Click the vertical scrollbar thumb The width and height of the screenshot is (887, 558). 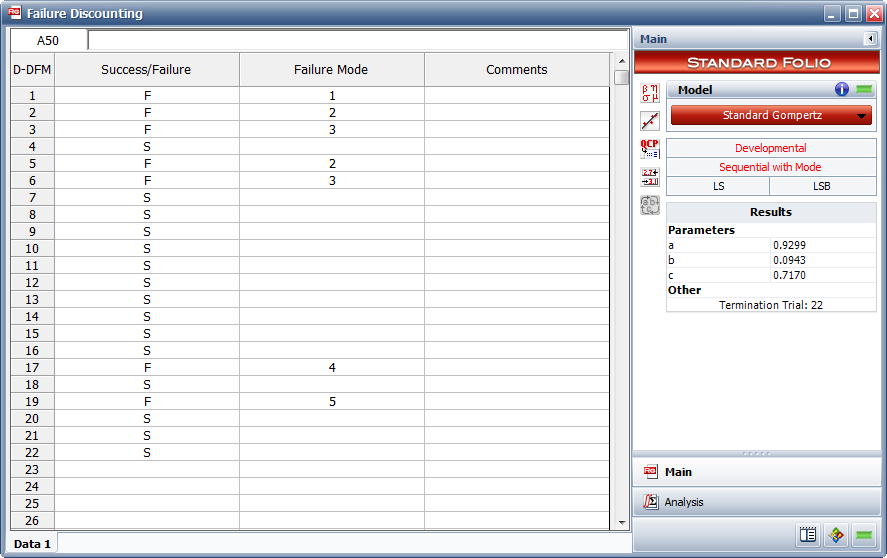pos(622,77)
